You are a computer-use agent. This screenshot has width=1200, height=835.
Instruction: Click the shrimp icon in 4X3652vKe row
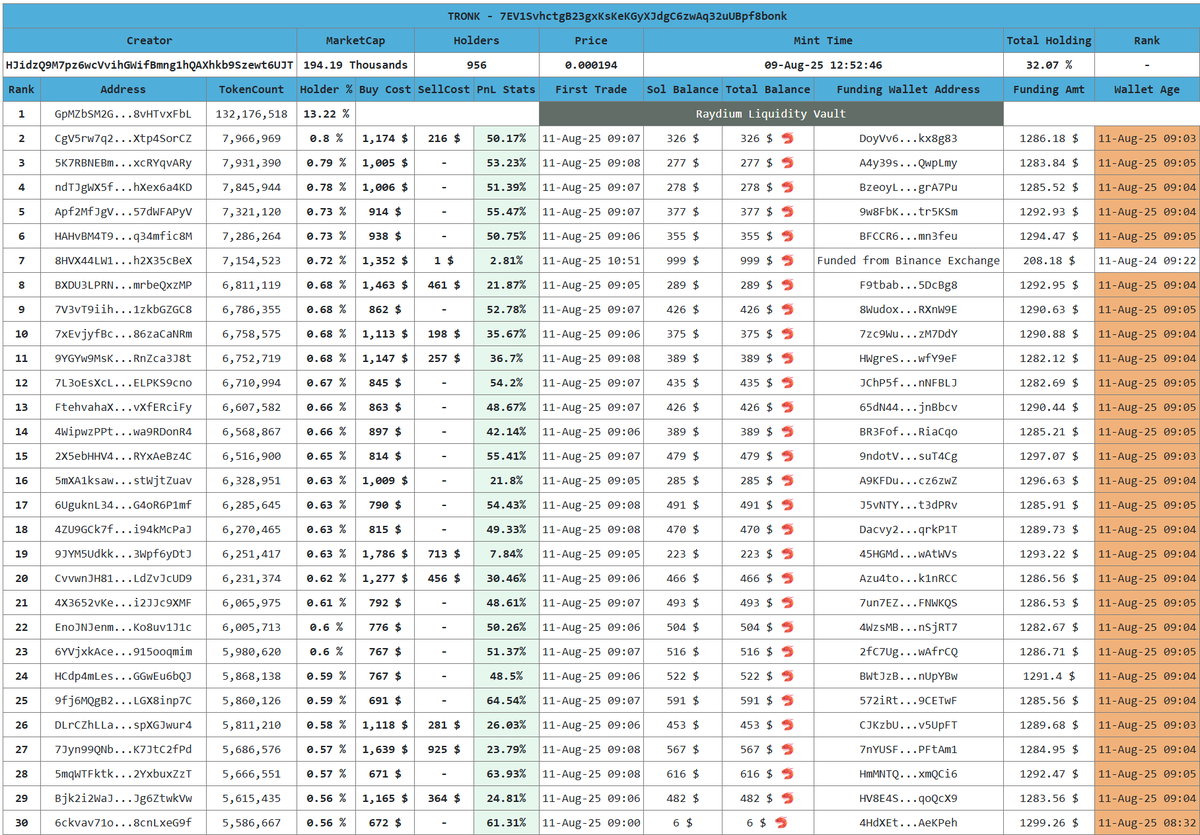[787, 603]
